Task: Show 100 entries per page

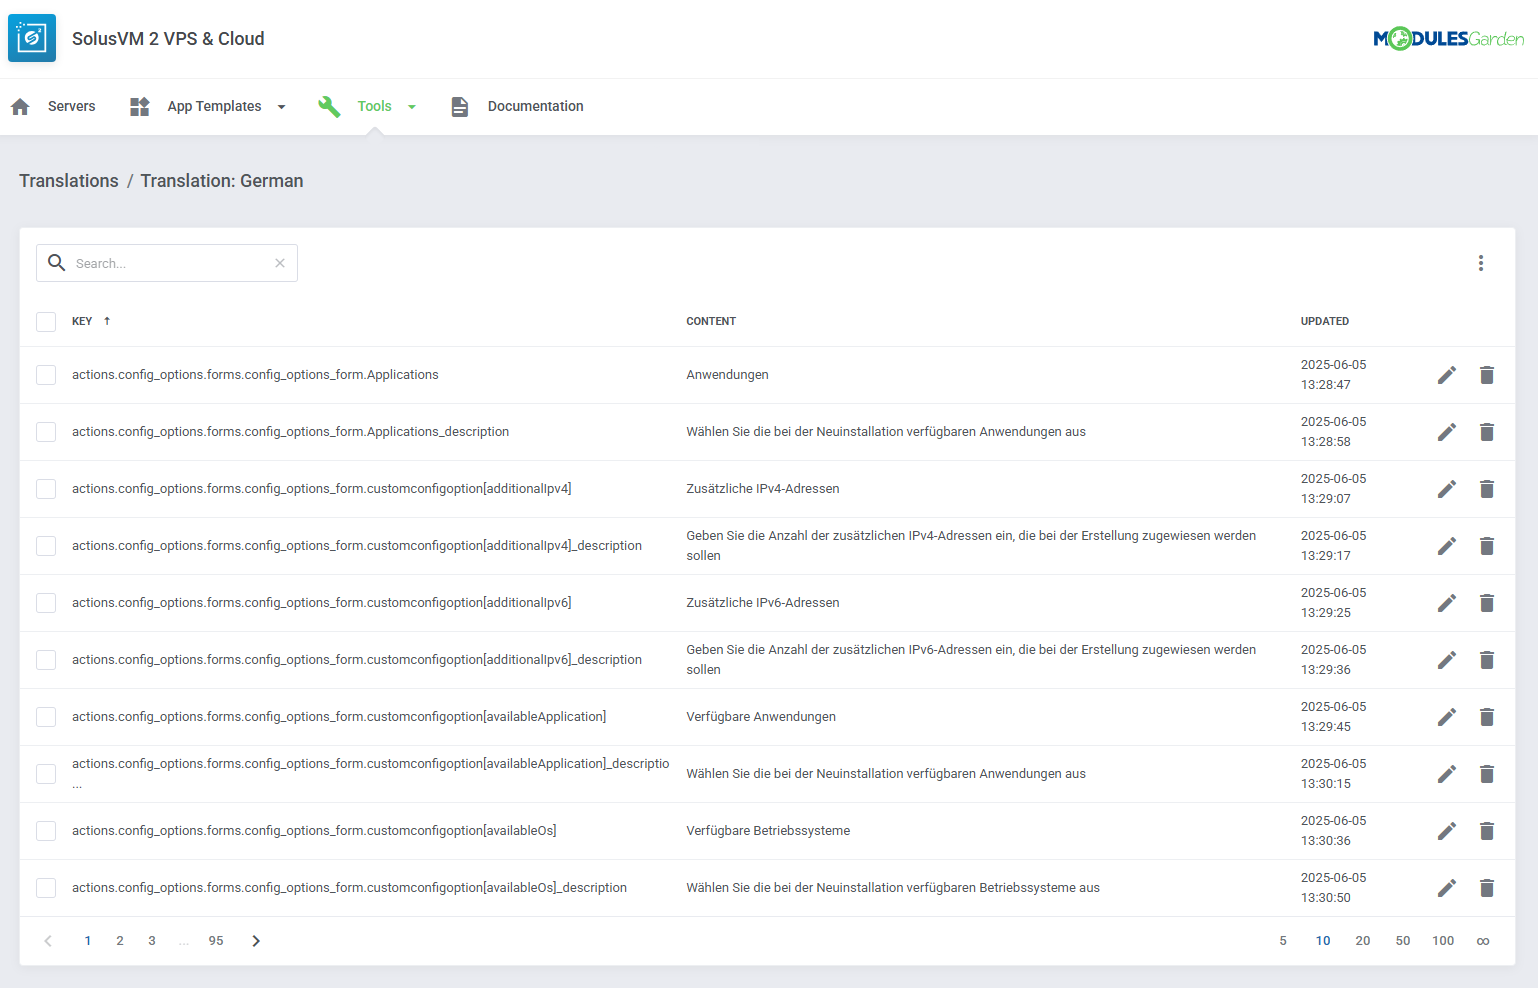Action: 1443,940
